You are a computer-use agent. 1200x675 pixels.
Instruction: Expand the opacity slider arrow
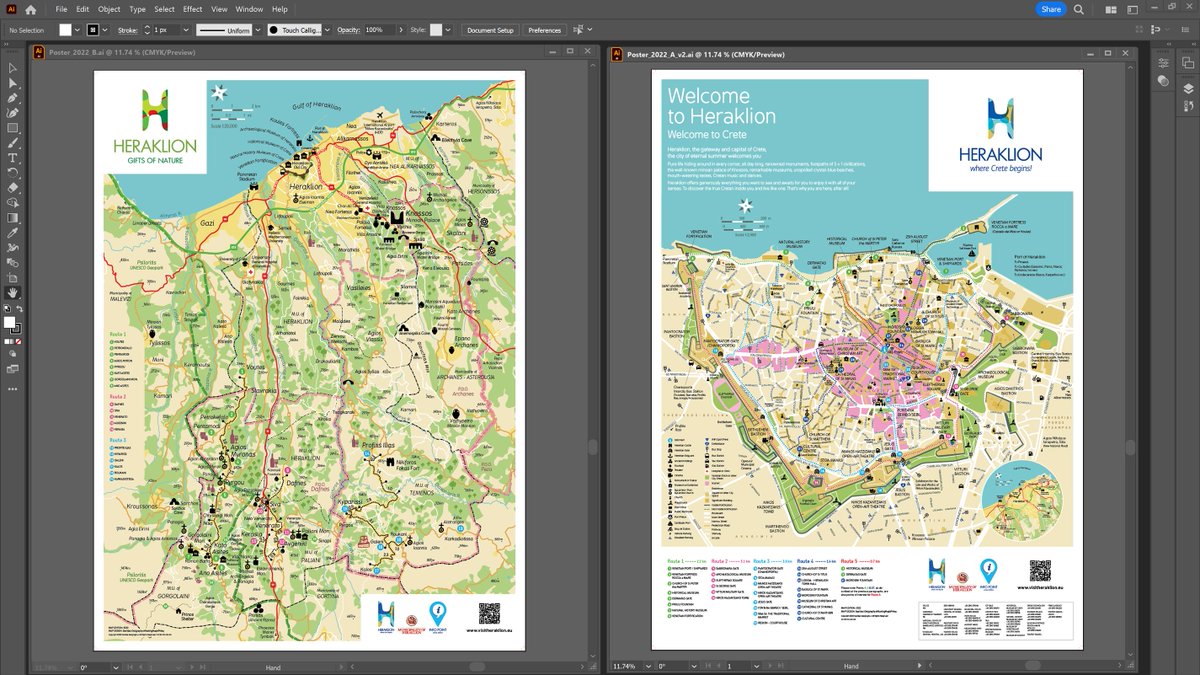(x=401, y=30)
